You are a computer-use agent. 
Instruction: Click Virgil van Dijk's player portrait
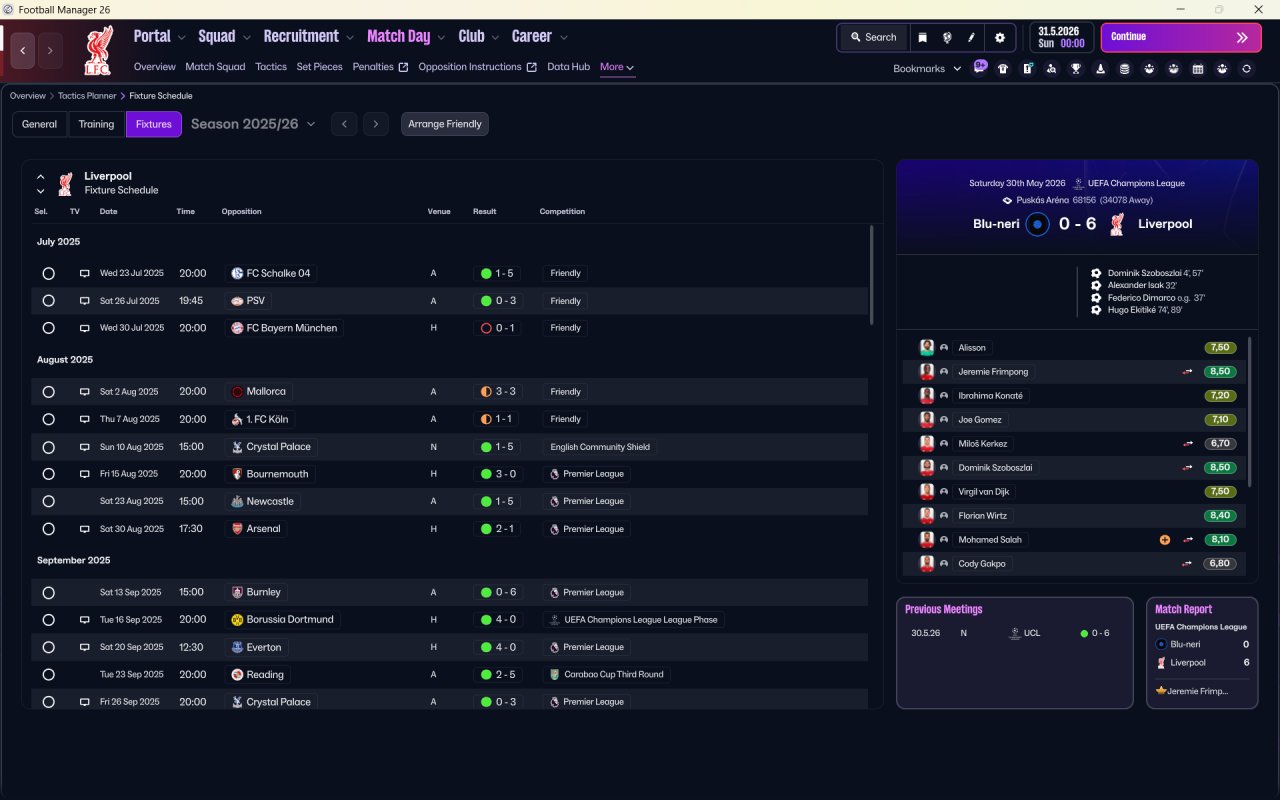(927, 492)
